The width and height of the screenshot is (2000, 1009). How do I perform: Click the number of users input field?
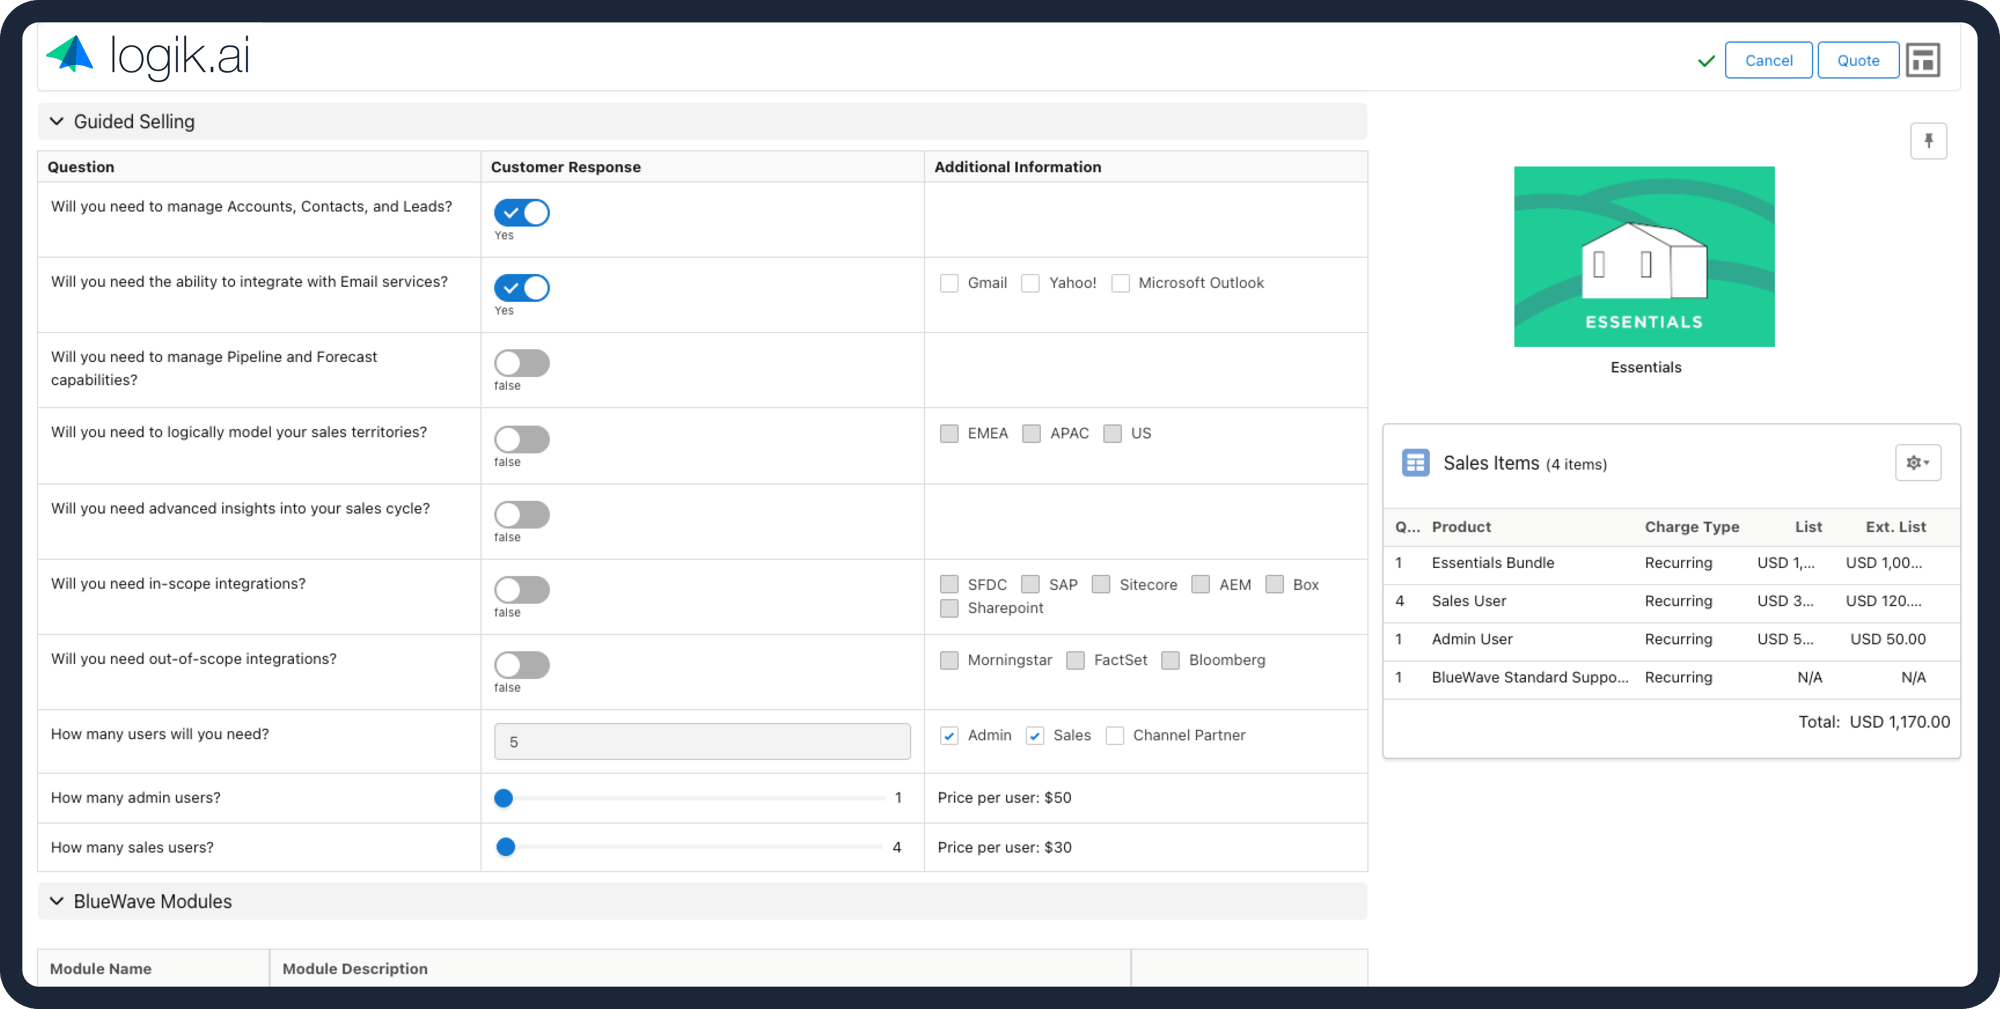(x=702, y=742)
